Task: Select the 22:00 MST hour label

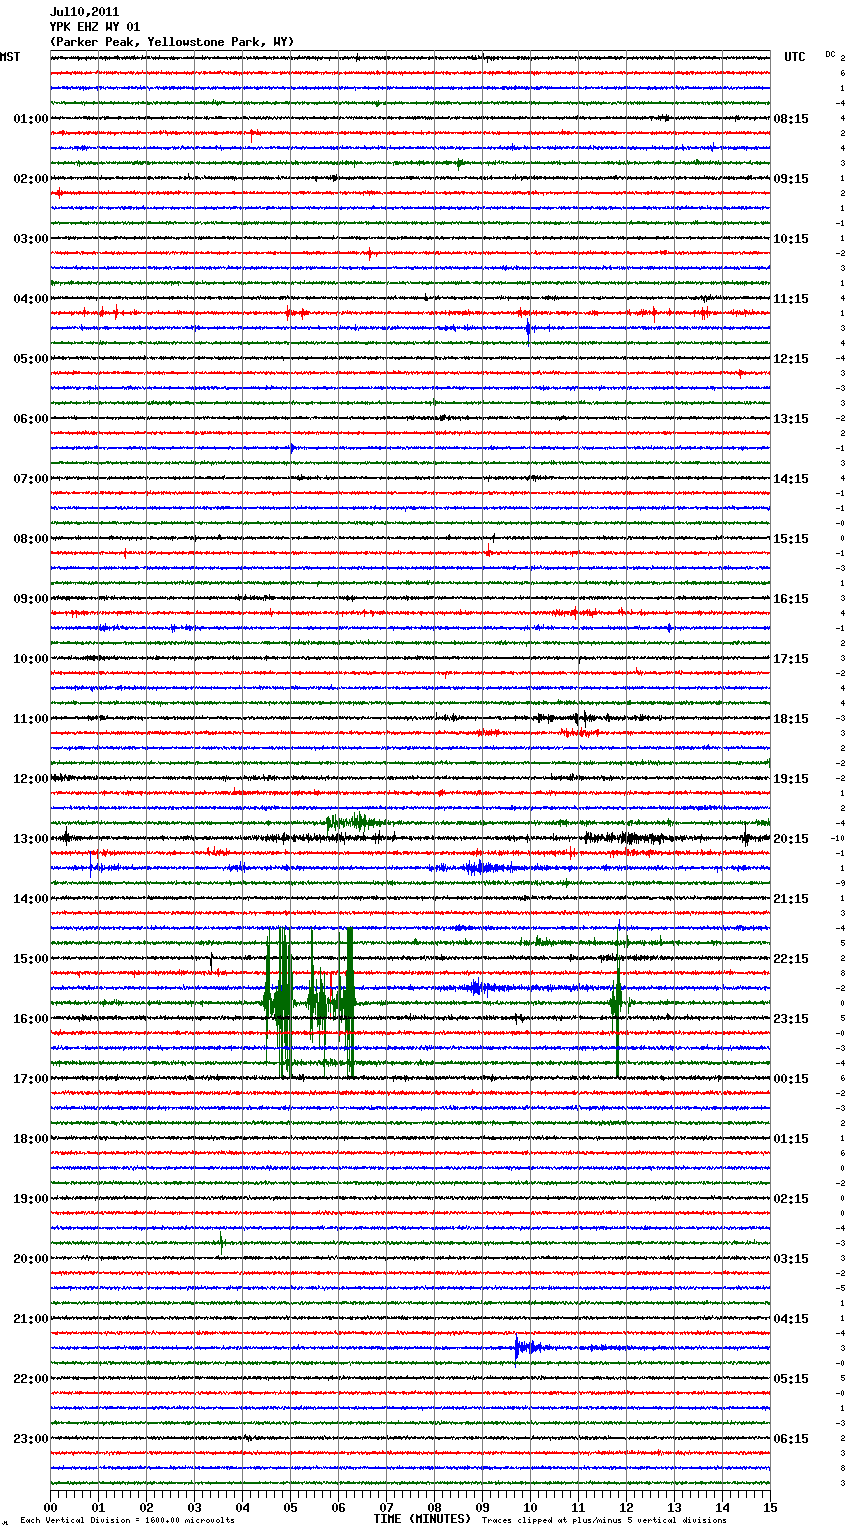Action: [x=31, y=1379]
